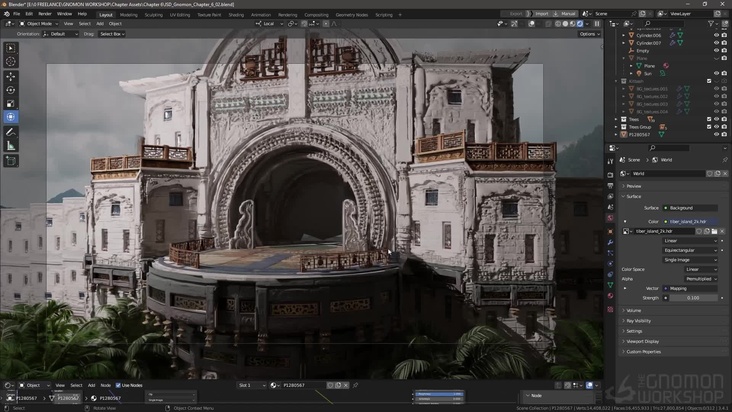Image resolution: width=732 pixels, height=412 pixels.
Task: Open the Scene properties tab
Action: tap(610, 207)
